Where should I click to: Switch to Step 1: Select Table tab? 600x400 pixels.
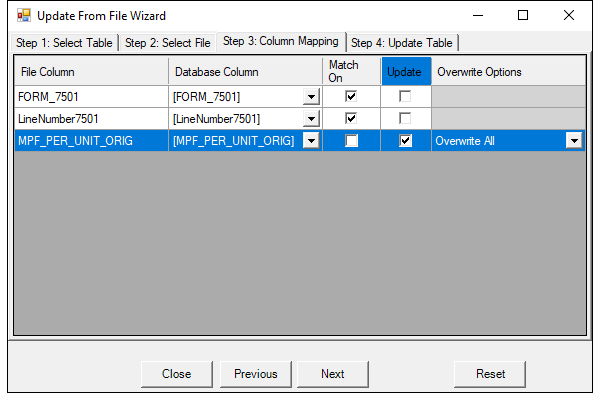[x=64, y=43]
